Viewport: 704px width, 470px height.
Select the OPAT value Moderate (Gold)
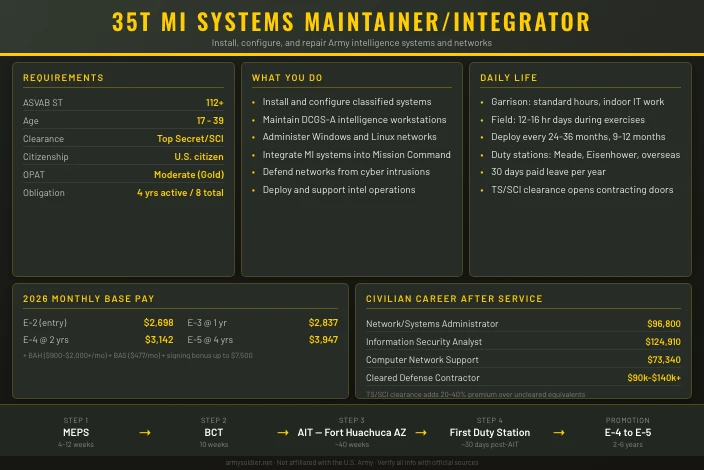click(x=189, y=174)
